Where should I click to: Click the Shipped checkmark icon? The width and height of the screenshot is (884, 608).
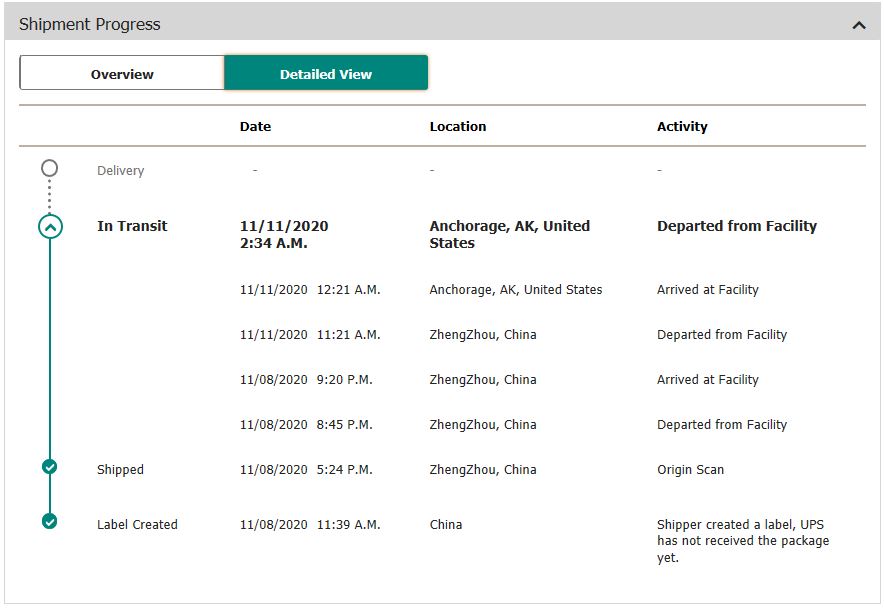50,466
